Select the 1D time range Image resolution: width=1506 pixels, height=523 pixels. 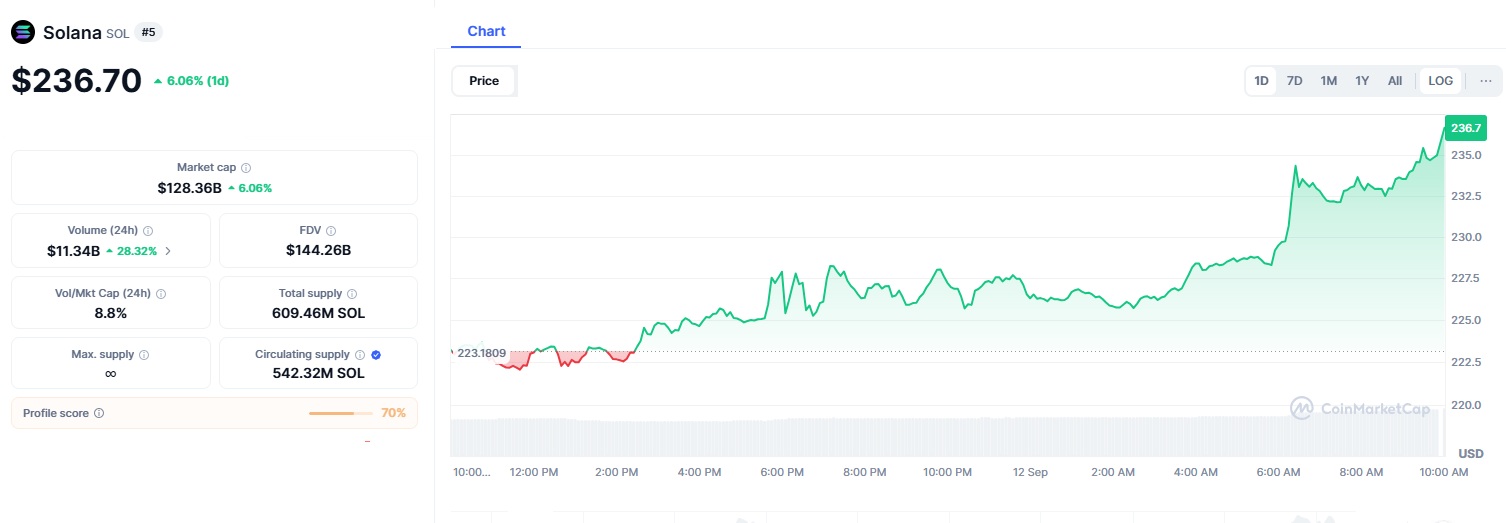pyautogui.click(x=1262, y=81)
